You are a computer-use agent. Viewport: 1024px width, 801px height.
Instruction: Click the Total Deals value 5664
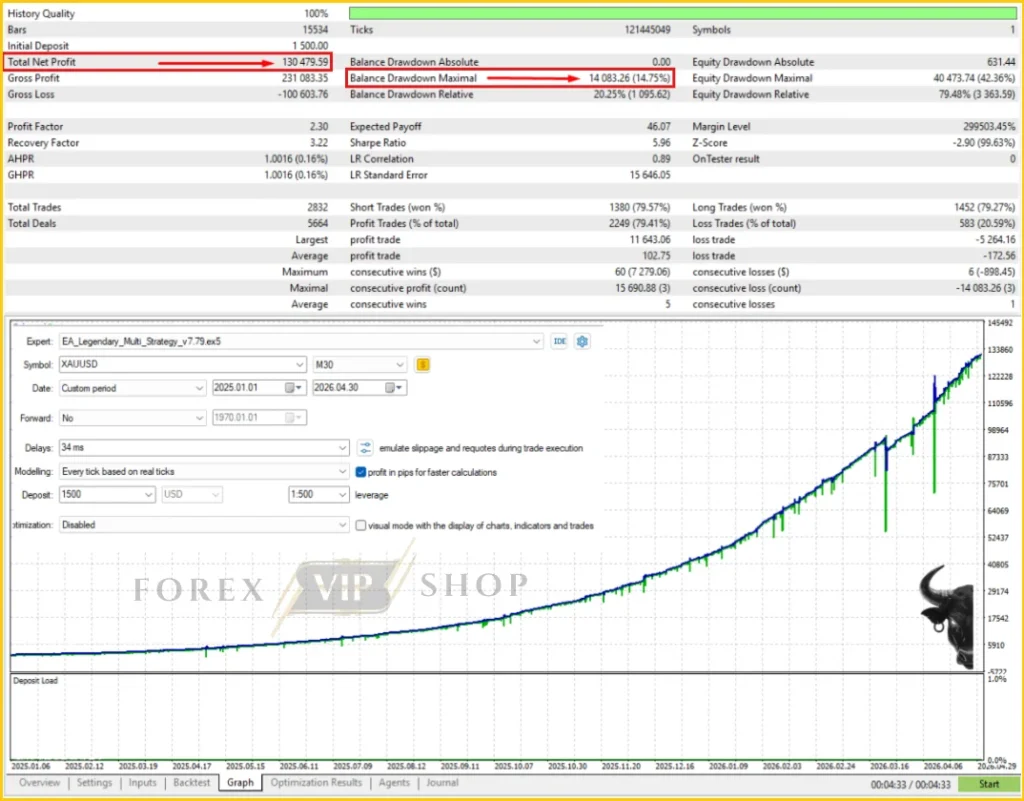point(317,223)
